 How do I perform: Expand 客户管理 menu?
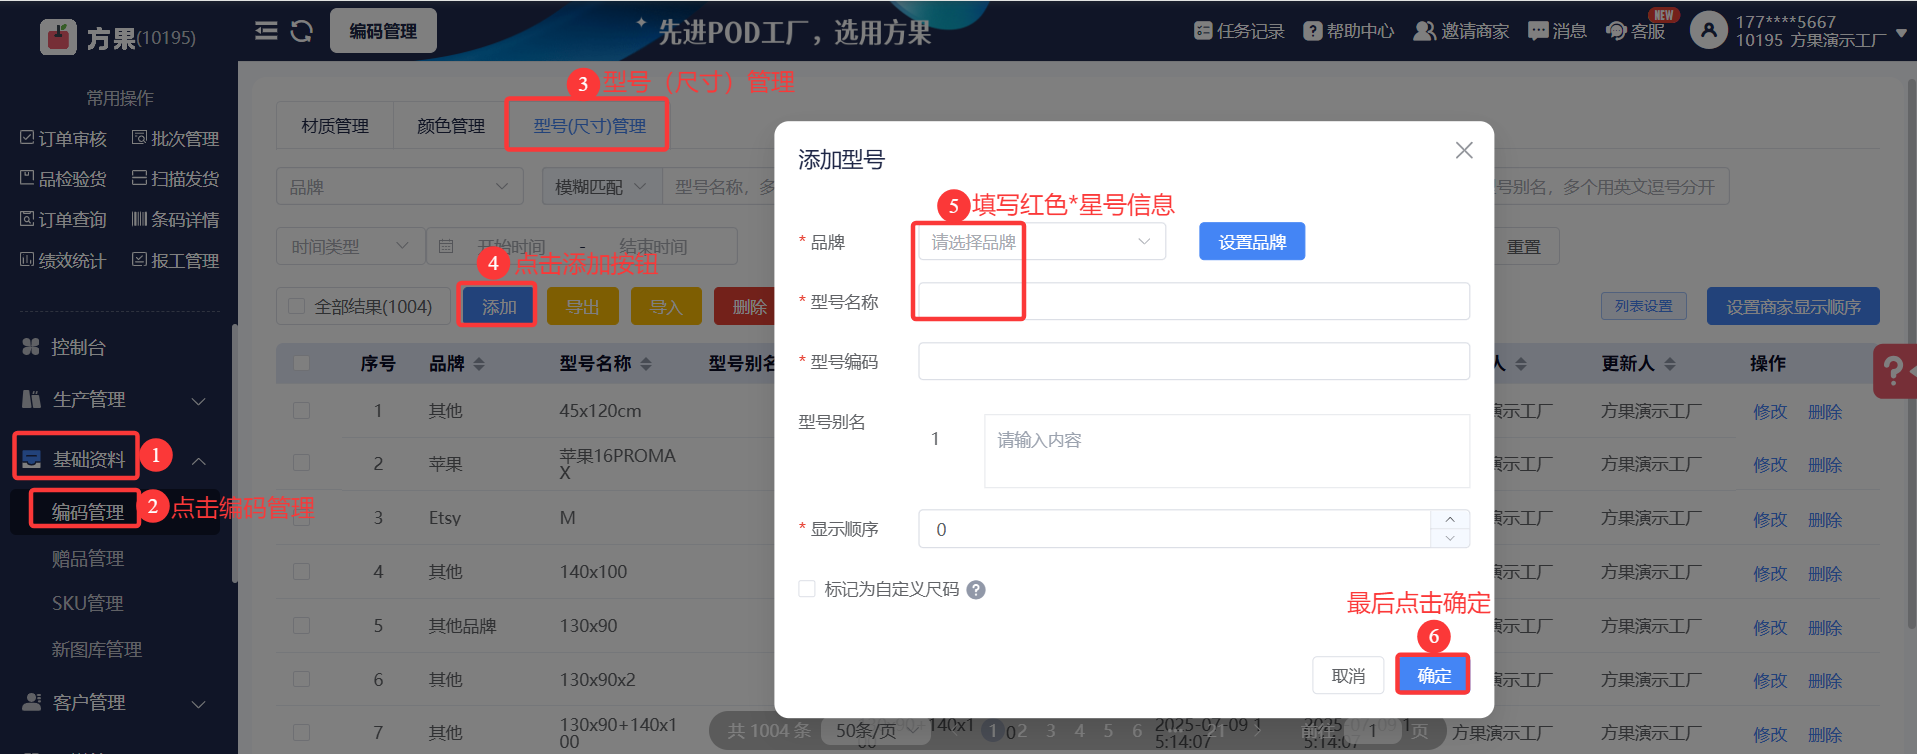114,702
